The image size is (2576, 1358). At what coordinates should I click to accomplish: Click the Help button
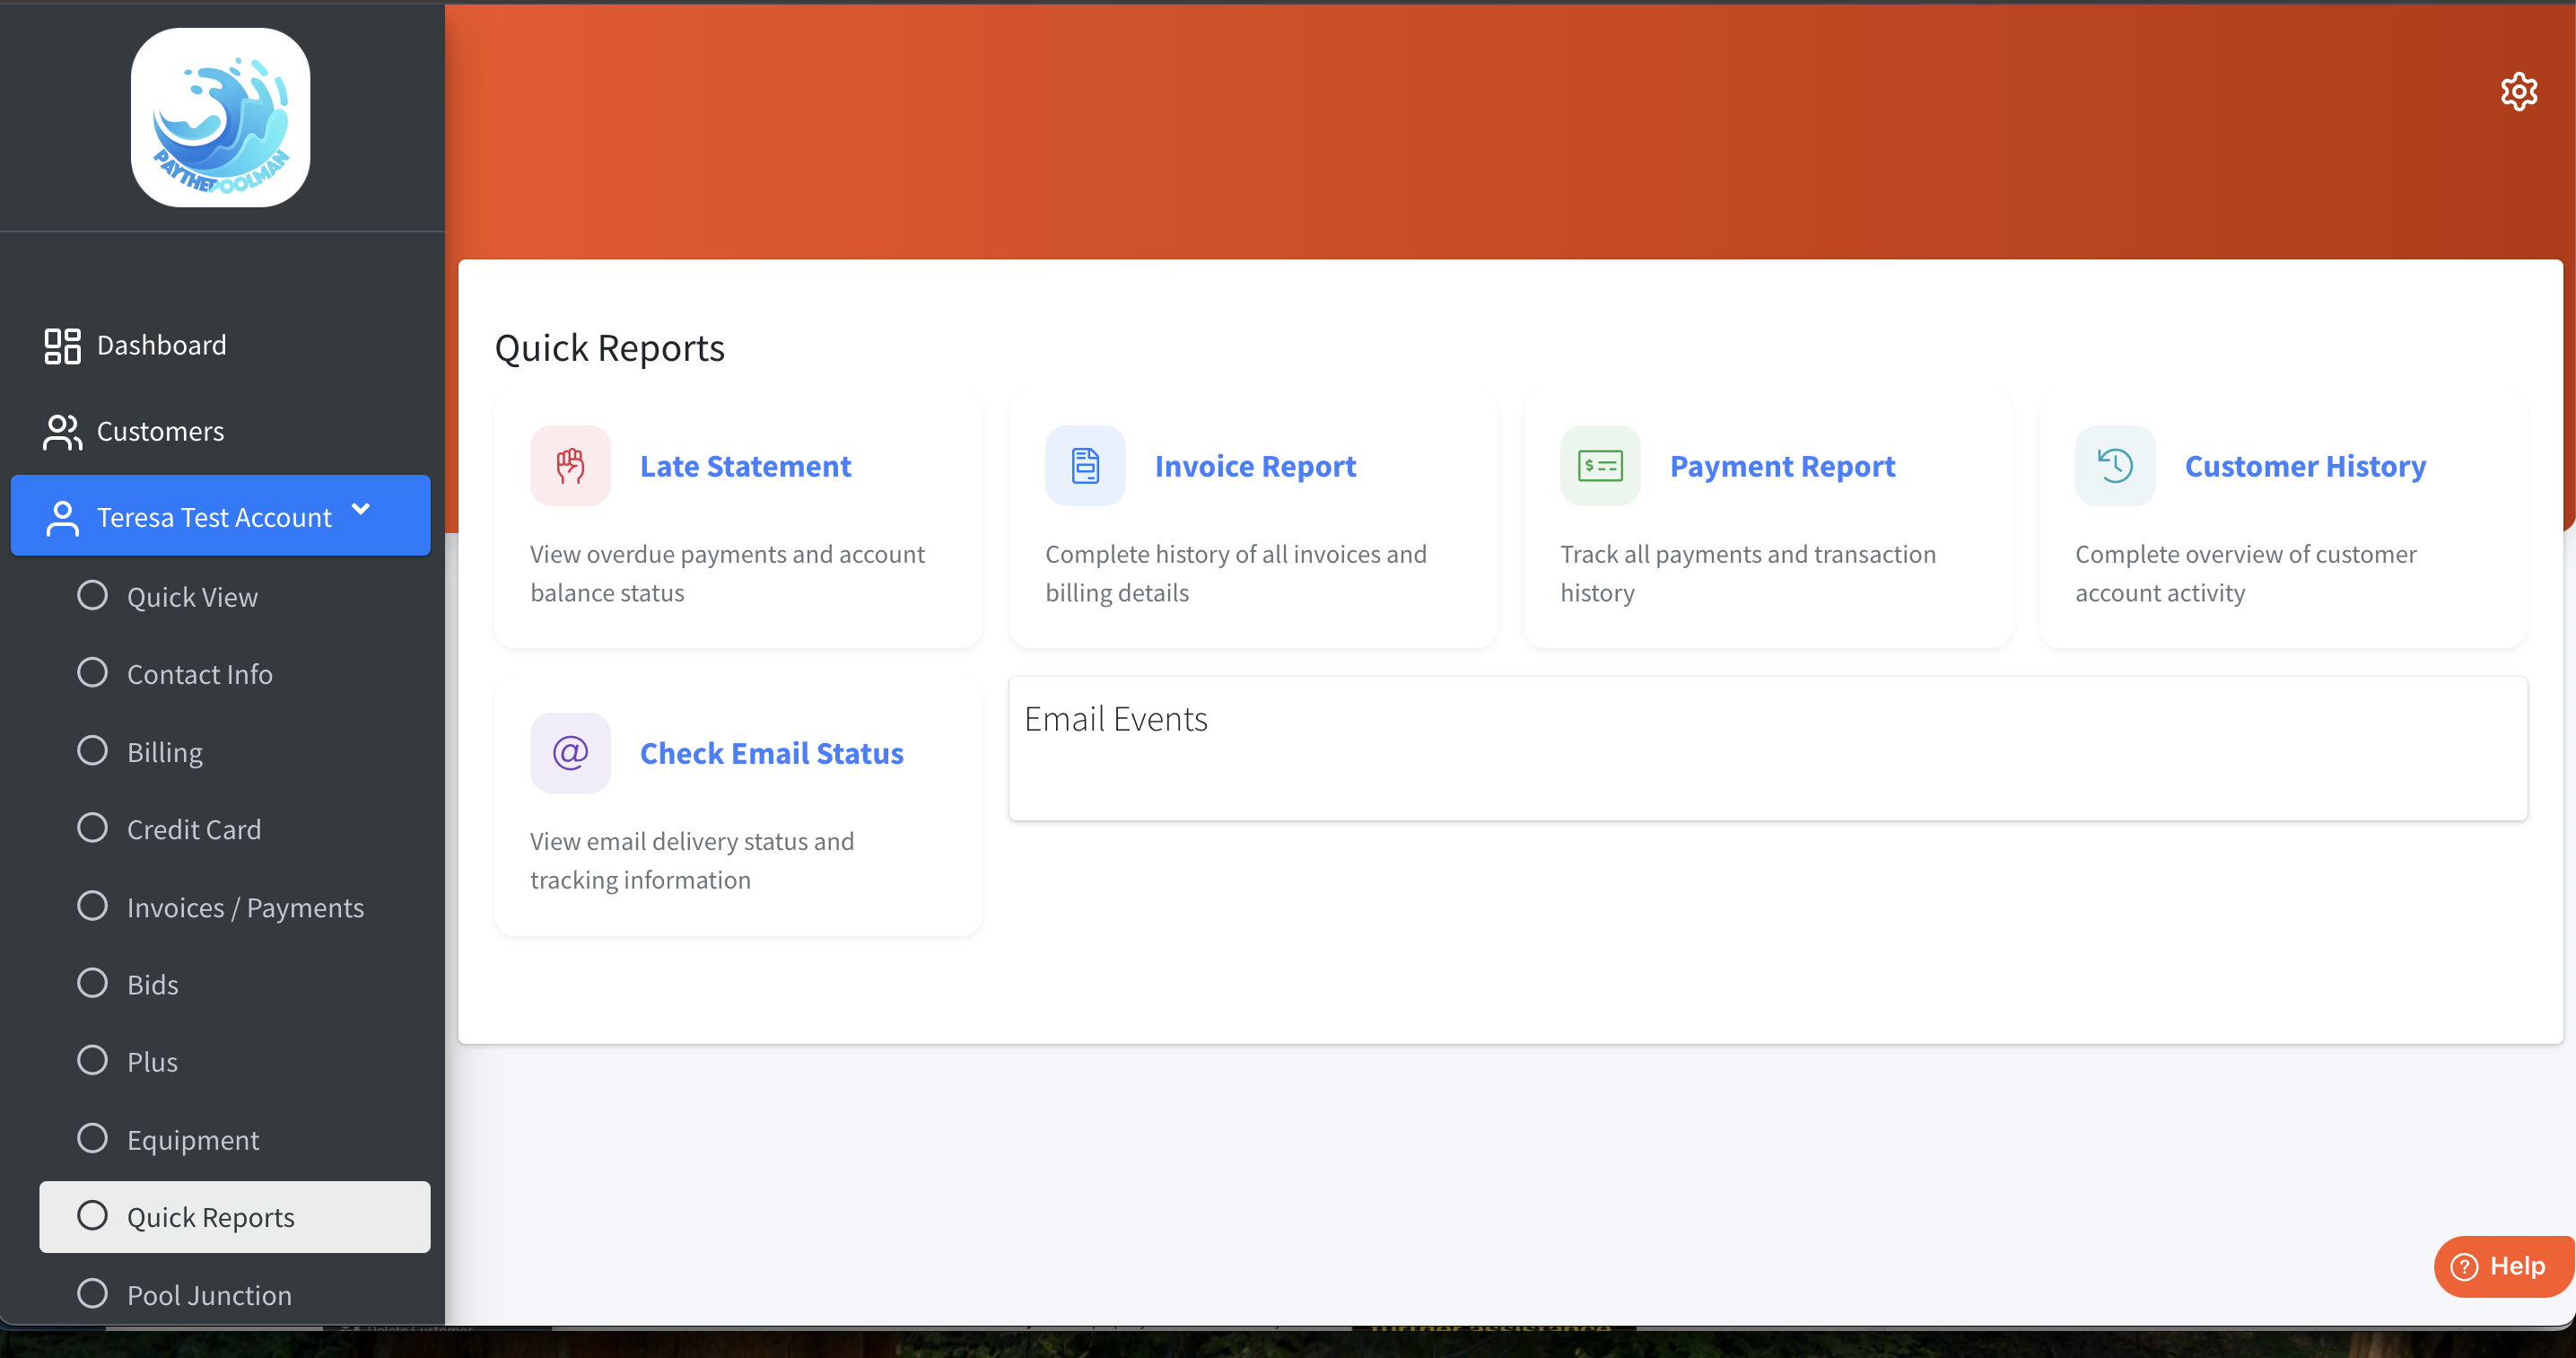click(2502, 1266)
